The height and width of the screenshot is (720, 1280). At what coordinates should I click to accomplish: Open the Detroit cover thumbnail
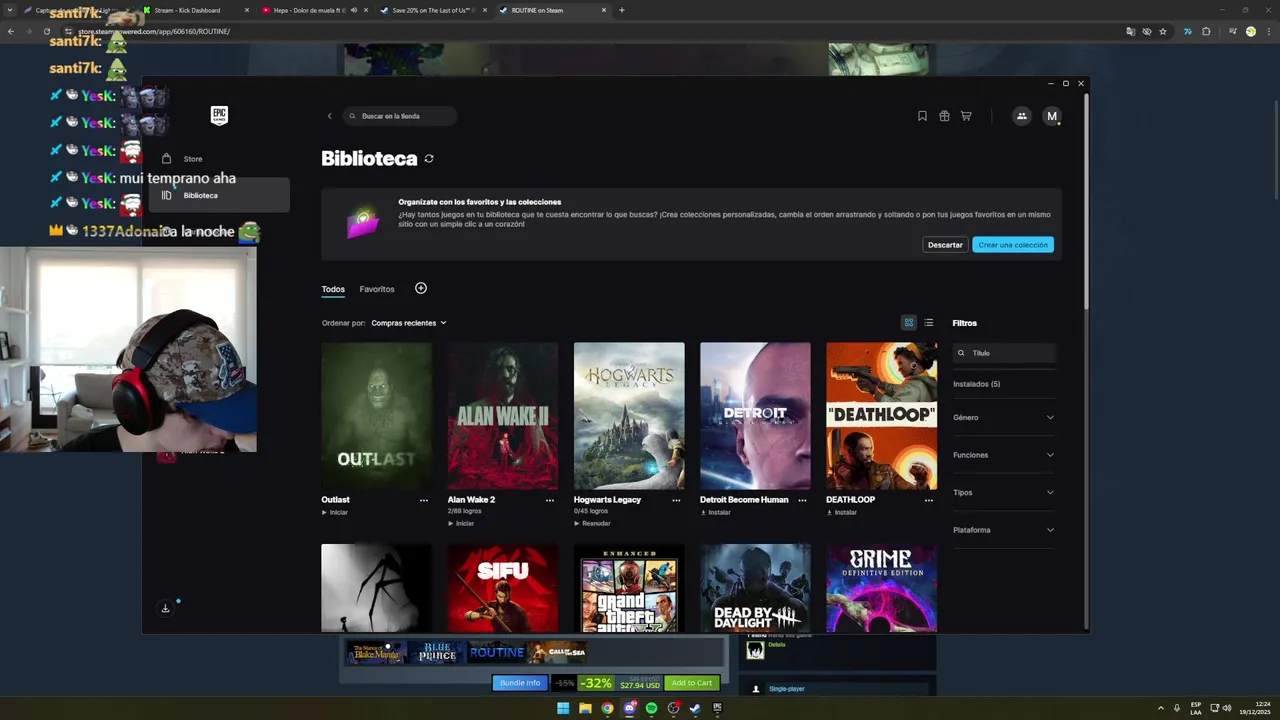(755, 416)
